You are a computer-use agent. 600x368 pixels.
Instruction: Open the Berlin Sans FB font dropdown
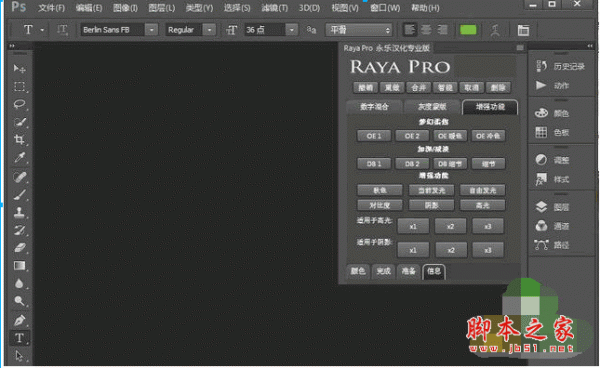152,30
